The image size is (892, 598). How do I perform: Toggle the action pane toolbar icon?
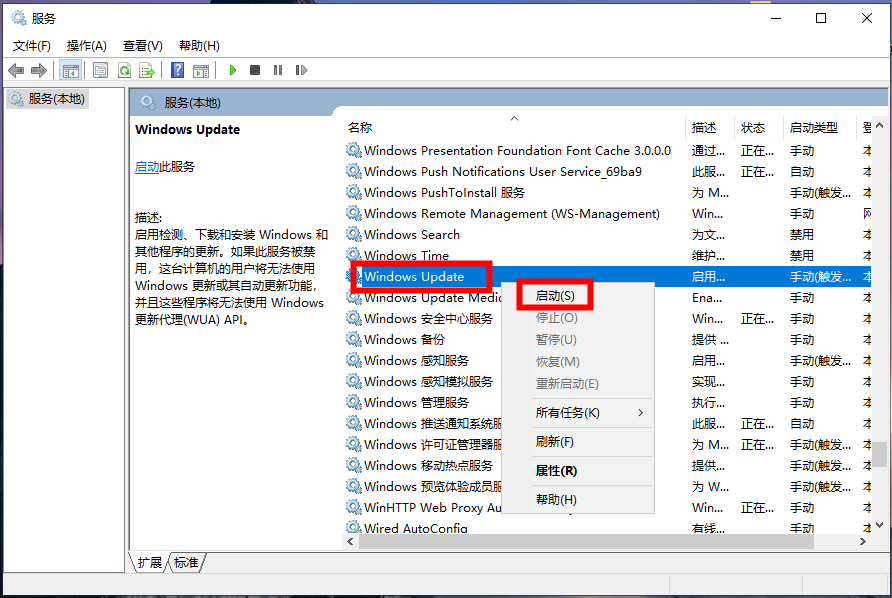click(201, 71)
